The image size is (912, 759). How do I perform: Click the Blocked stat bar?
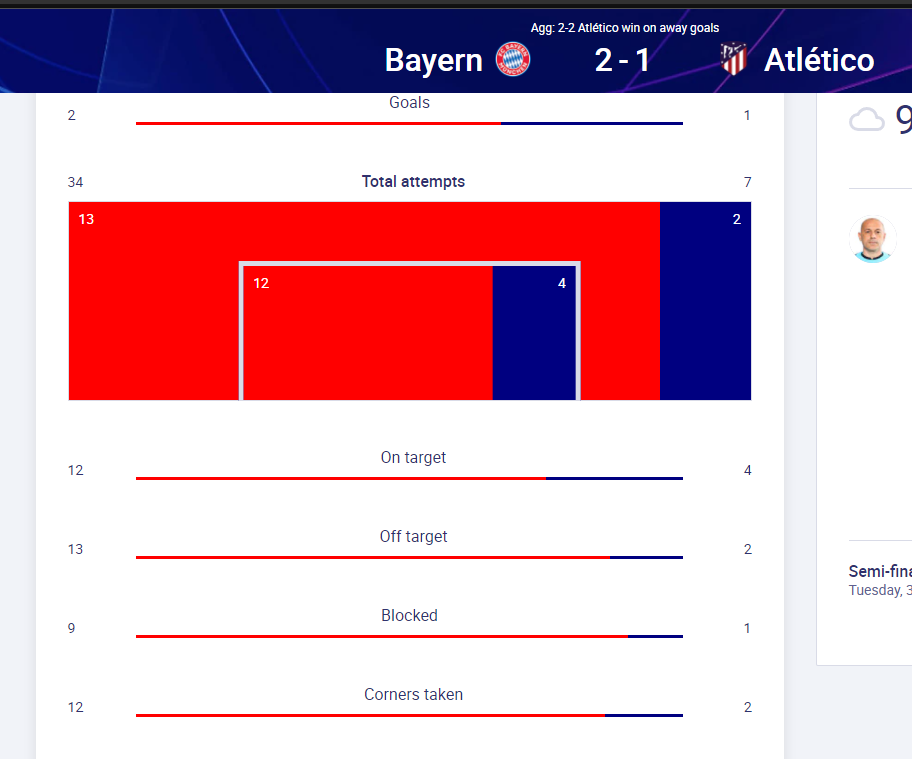coord(409,636)
